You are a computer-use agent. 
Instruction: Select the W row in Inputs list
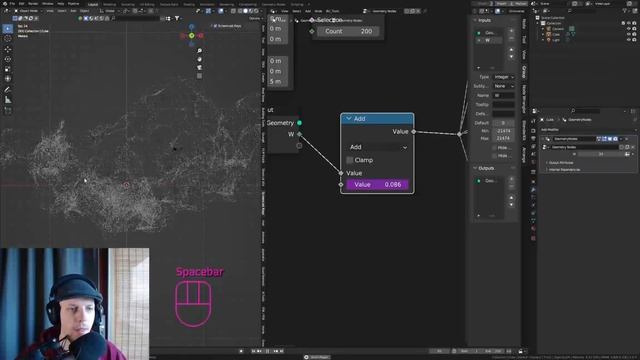point(490,40)
